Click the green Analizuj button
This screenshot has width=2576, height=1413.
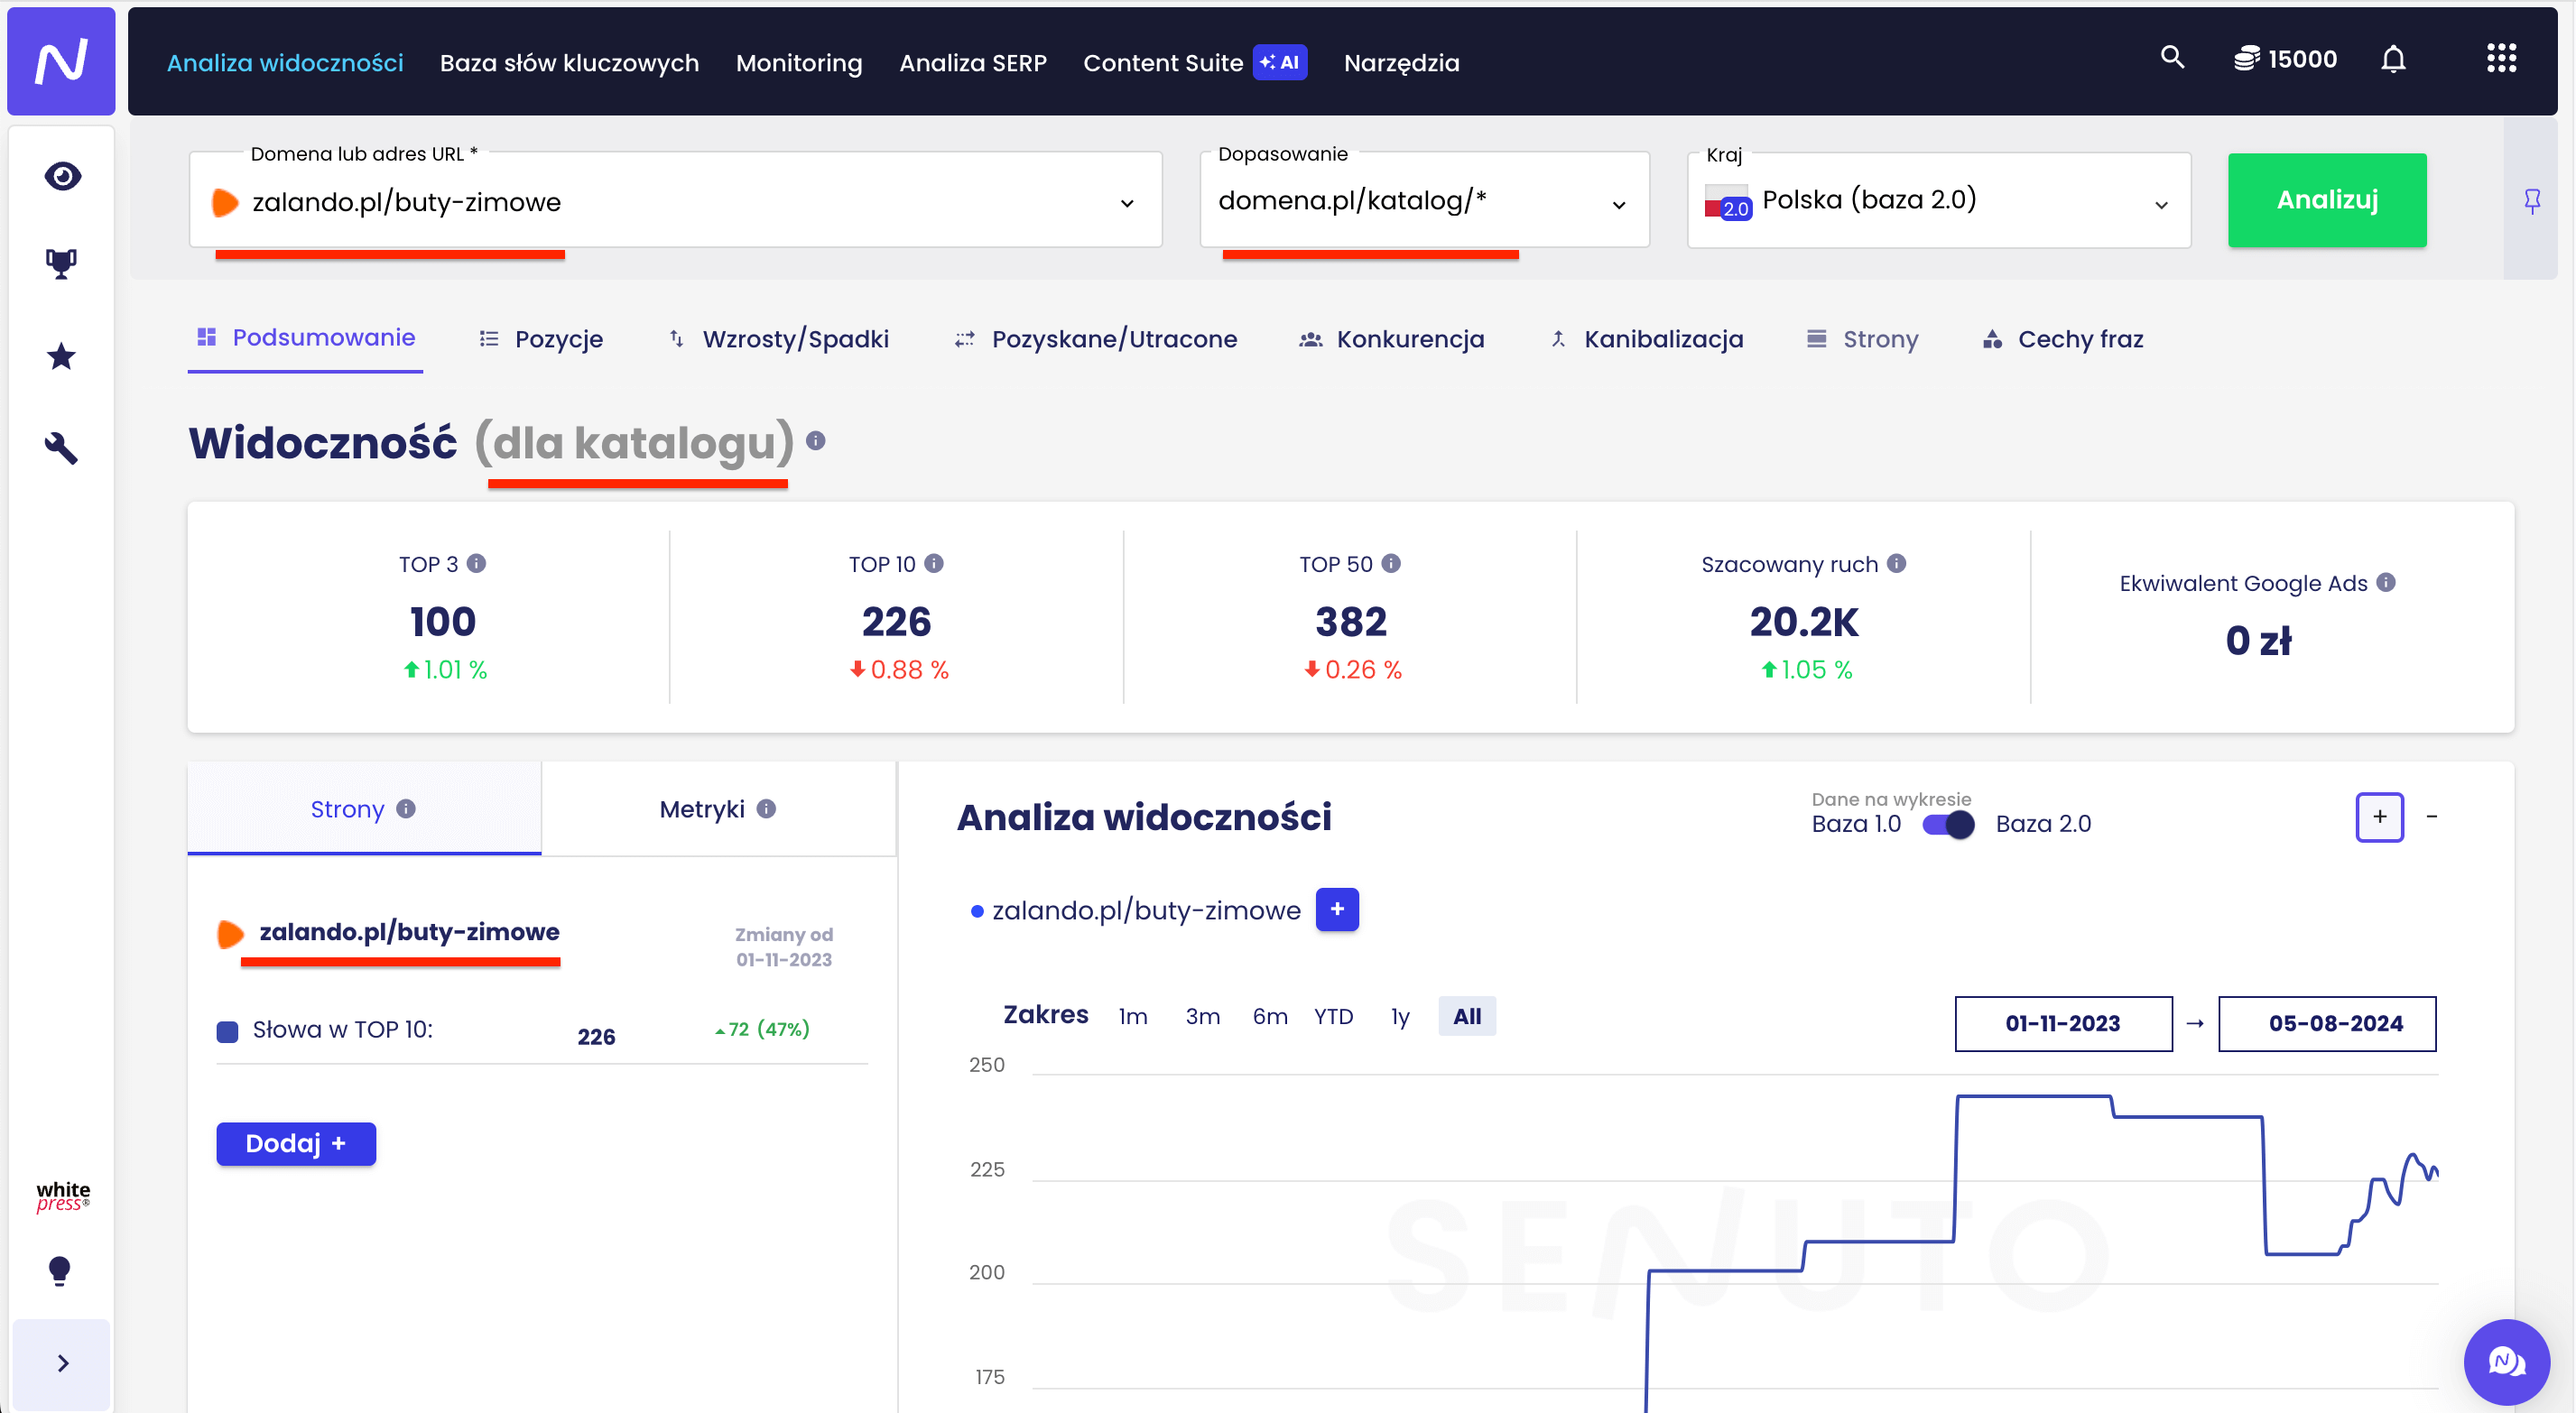[2326, 200]
